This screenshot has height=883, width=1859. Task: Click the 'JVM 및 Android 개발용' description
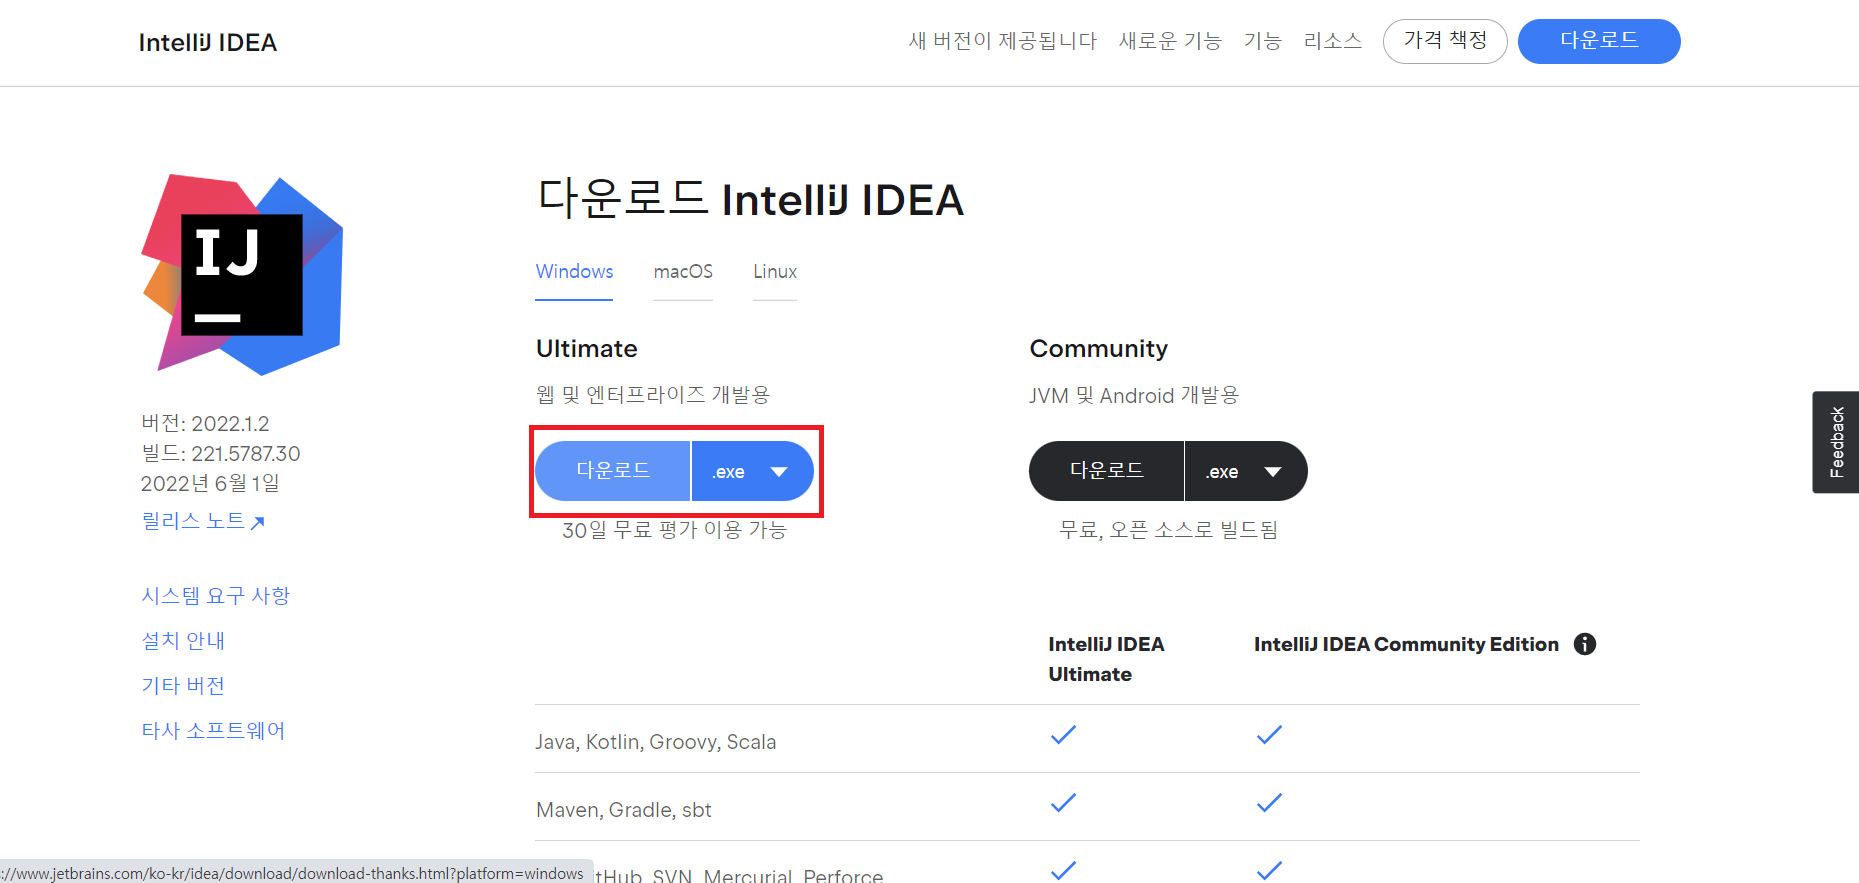coord(1134,395)
